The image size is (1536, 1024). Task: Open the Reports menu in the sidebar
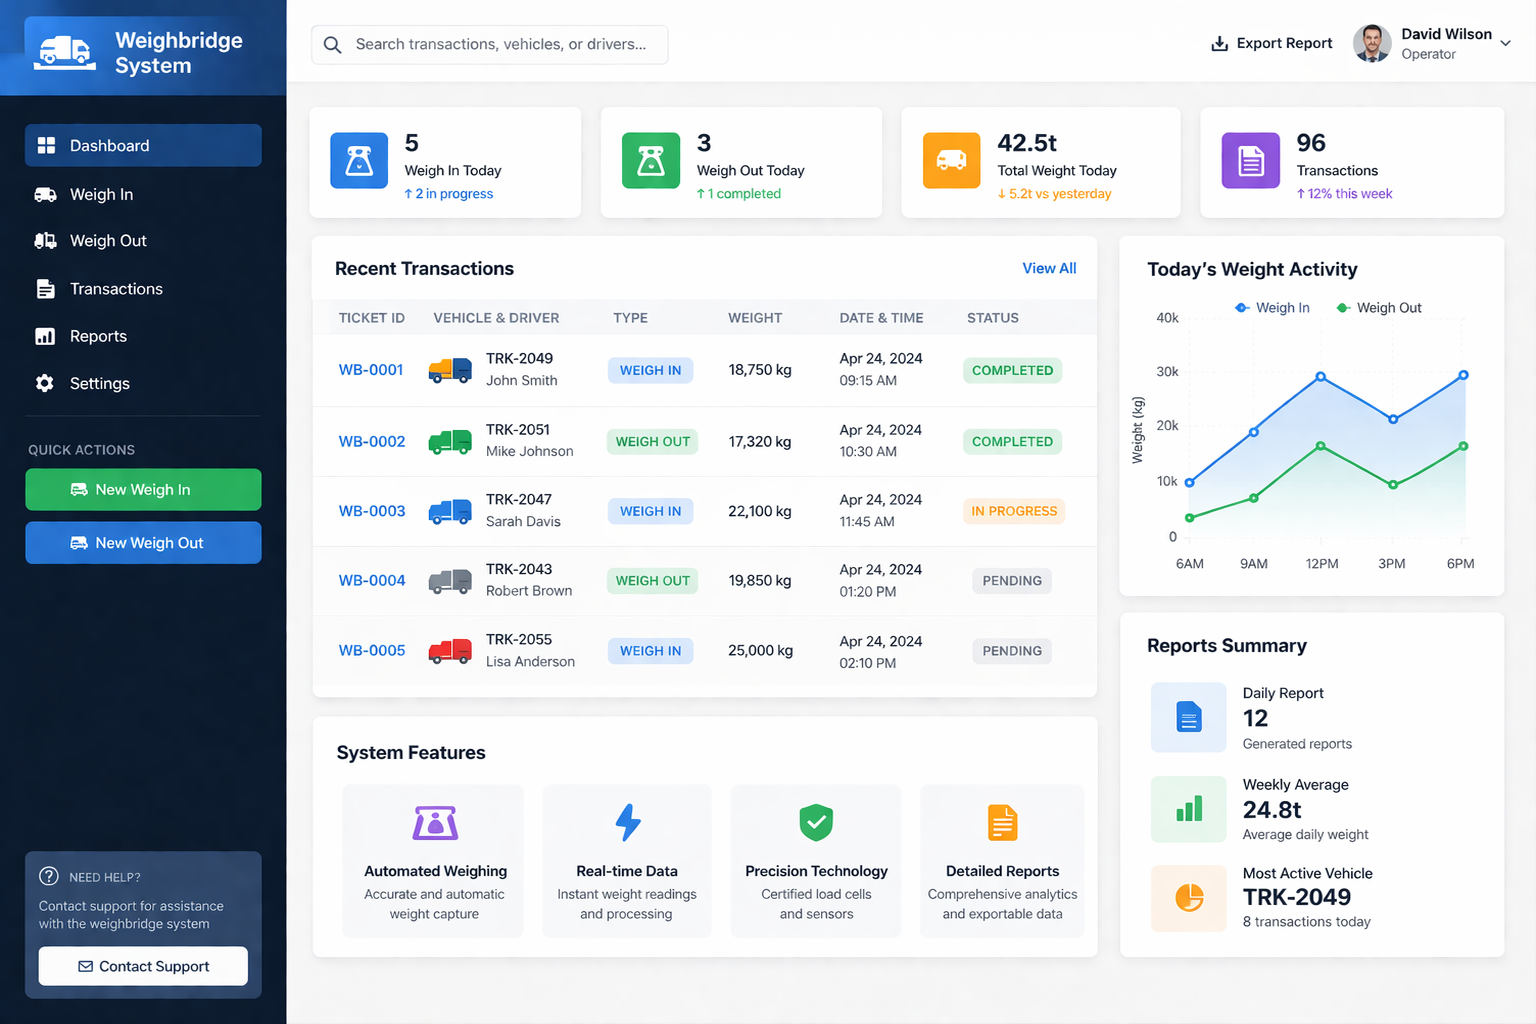click(x=98, y=336)
